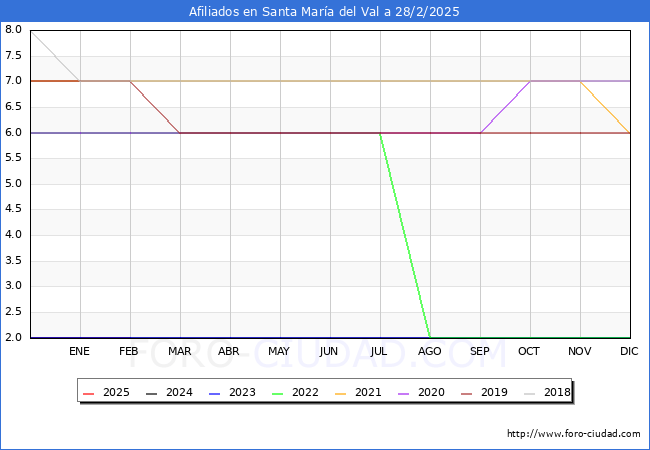This screenshot has width=650, height=450.
Task: Click the JUN month axis label
Action: (x=329, y=351)
